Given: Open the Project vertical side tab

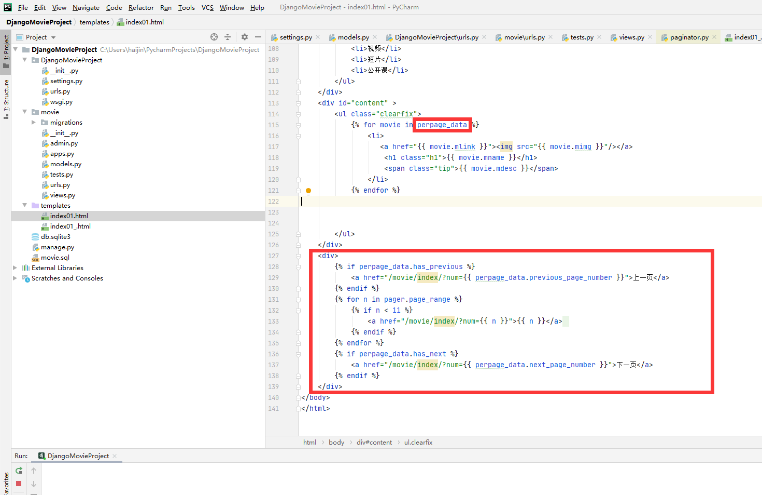Looking at the screenshot, I should click(x=6, y=51).
